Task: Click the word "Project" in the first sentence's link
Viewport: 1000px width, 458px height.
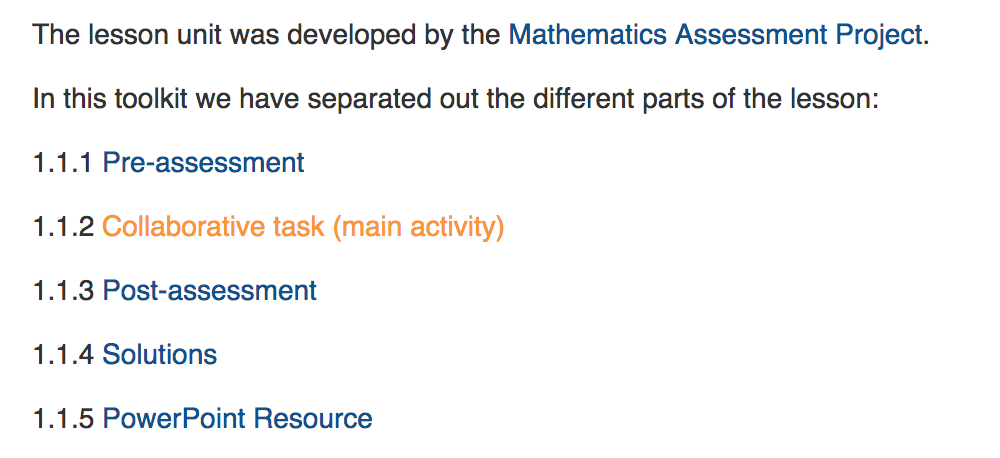Action: click(879, 36)
